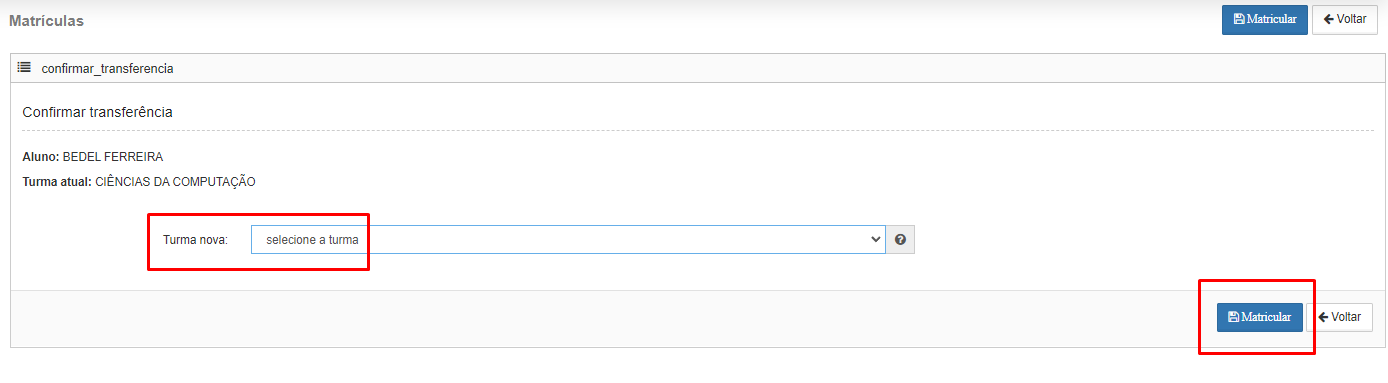The width and height of the screenshot is (1388, 383).
Task: Click the list icon beside confirmar_transferencia
Action: [x=24, y=68]
